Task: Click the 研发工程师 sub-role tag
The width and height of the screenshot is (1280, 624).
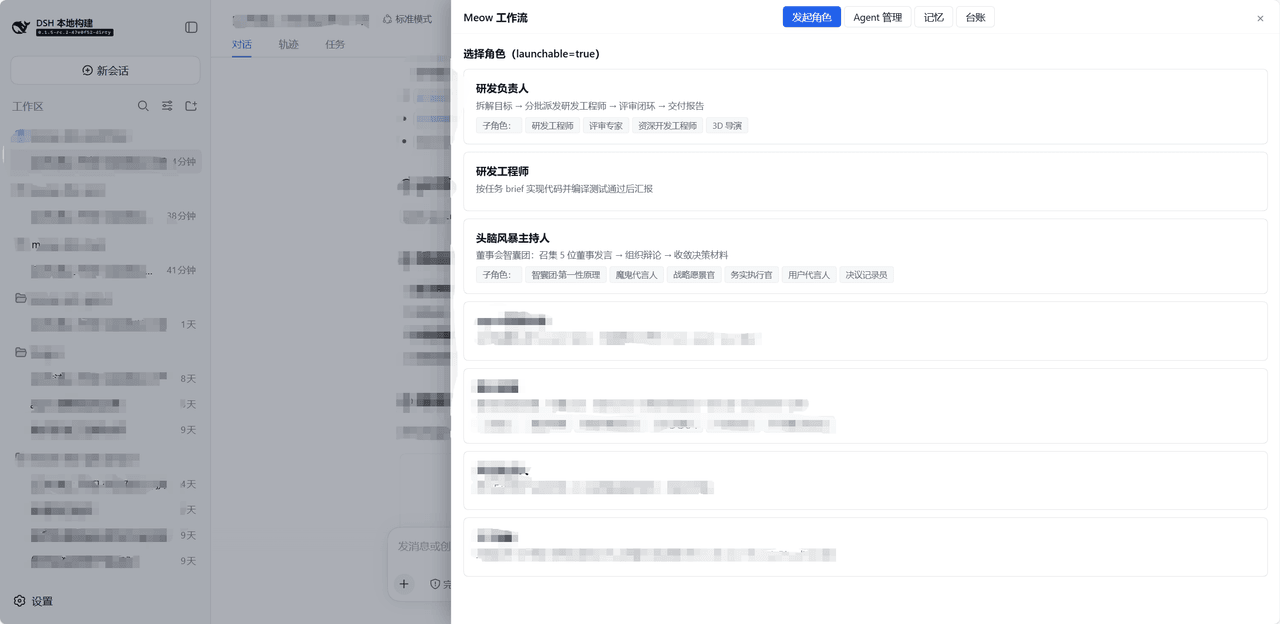Action: [x=552, y=126]
